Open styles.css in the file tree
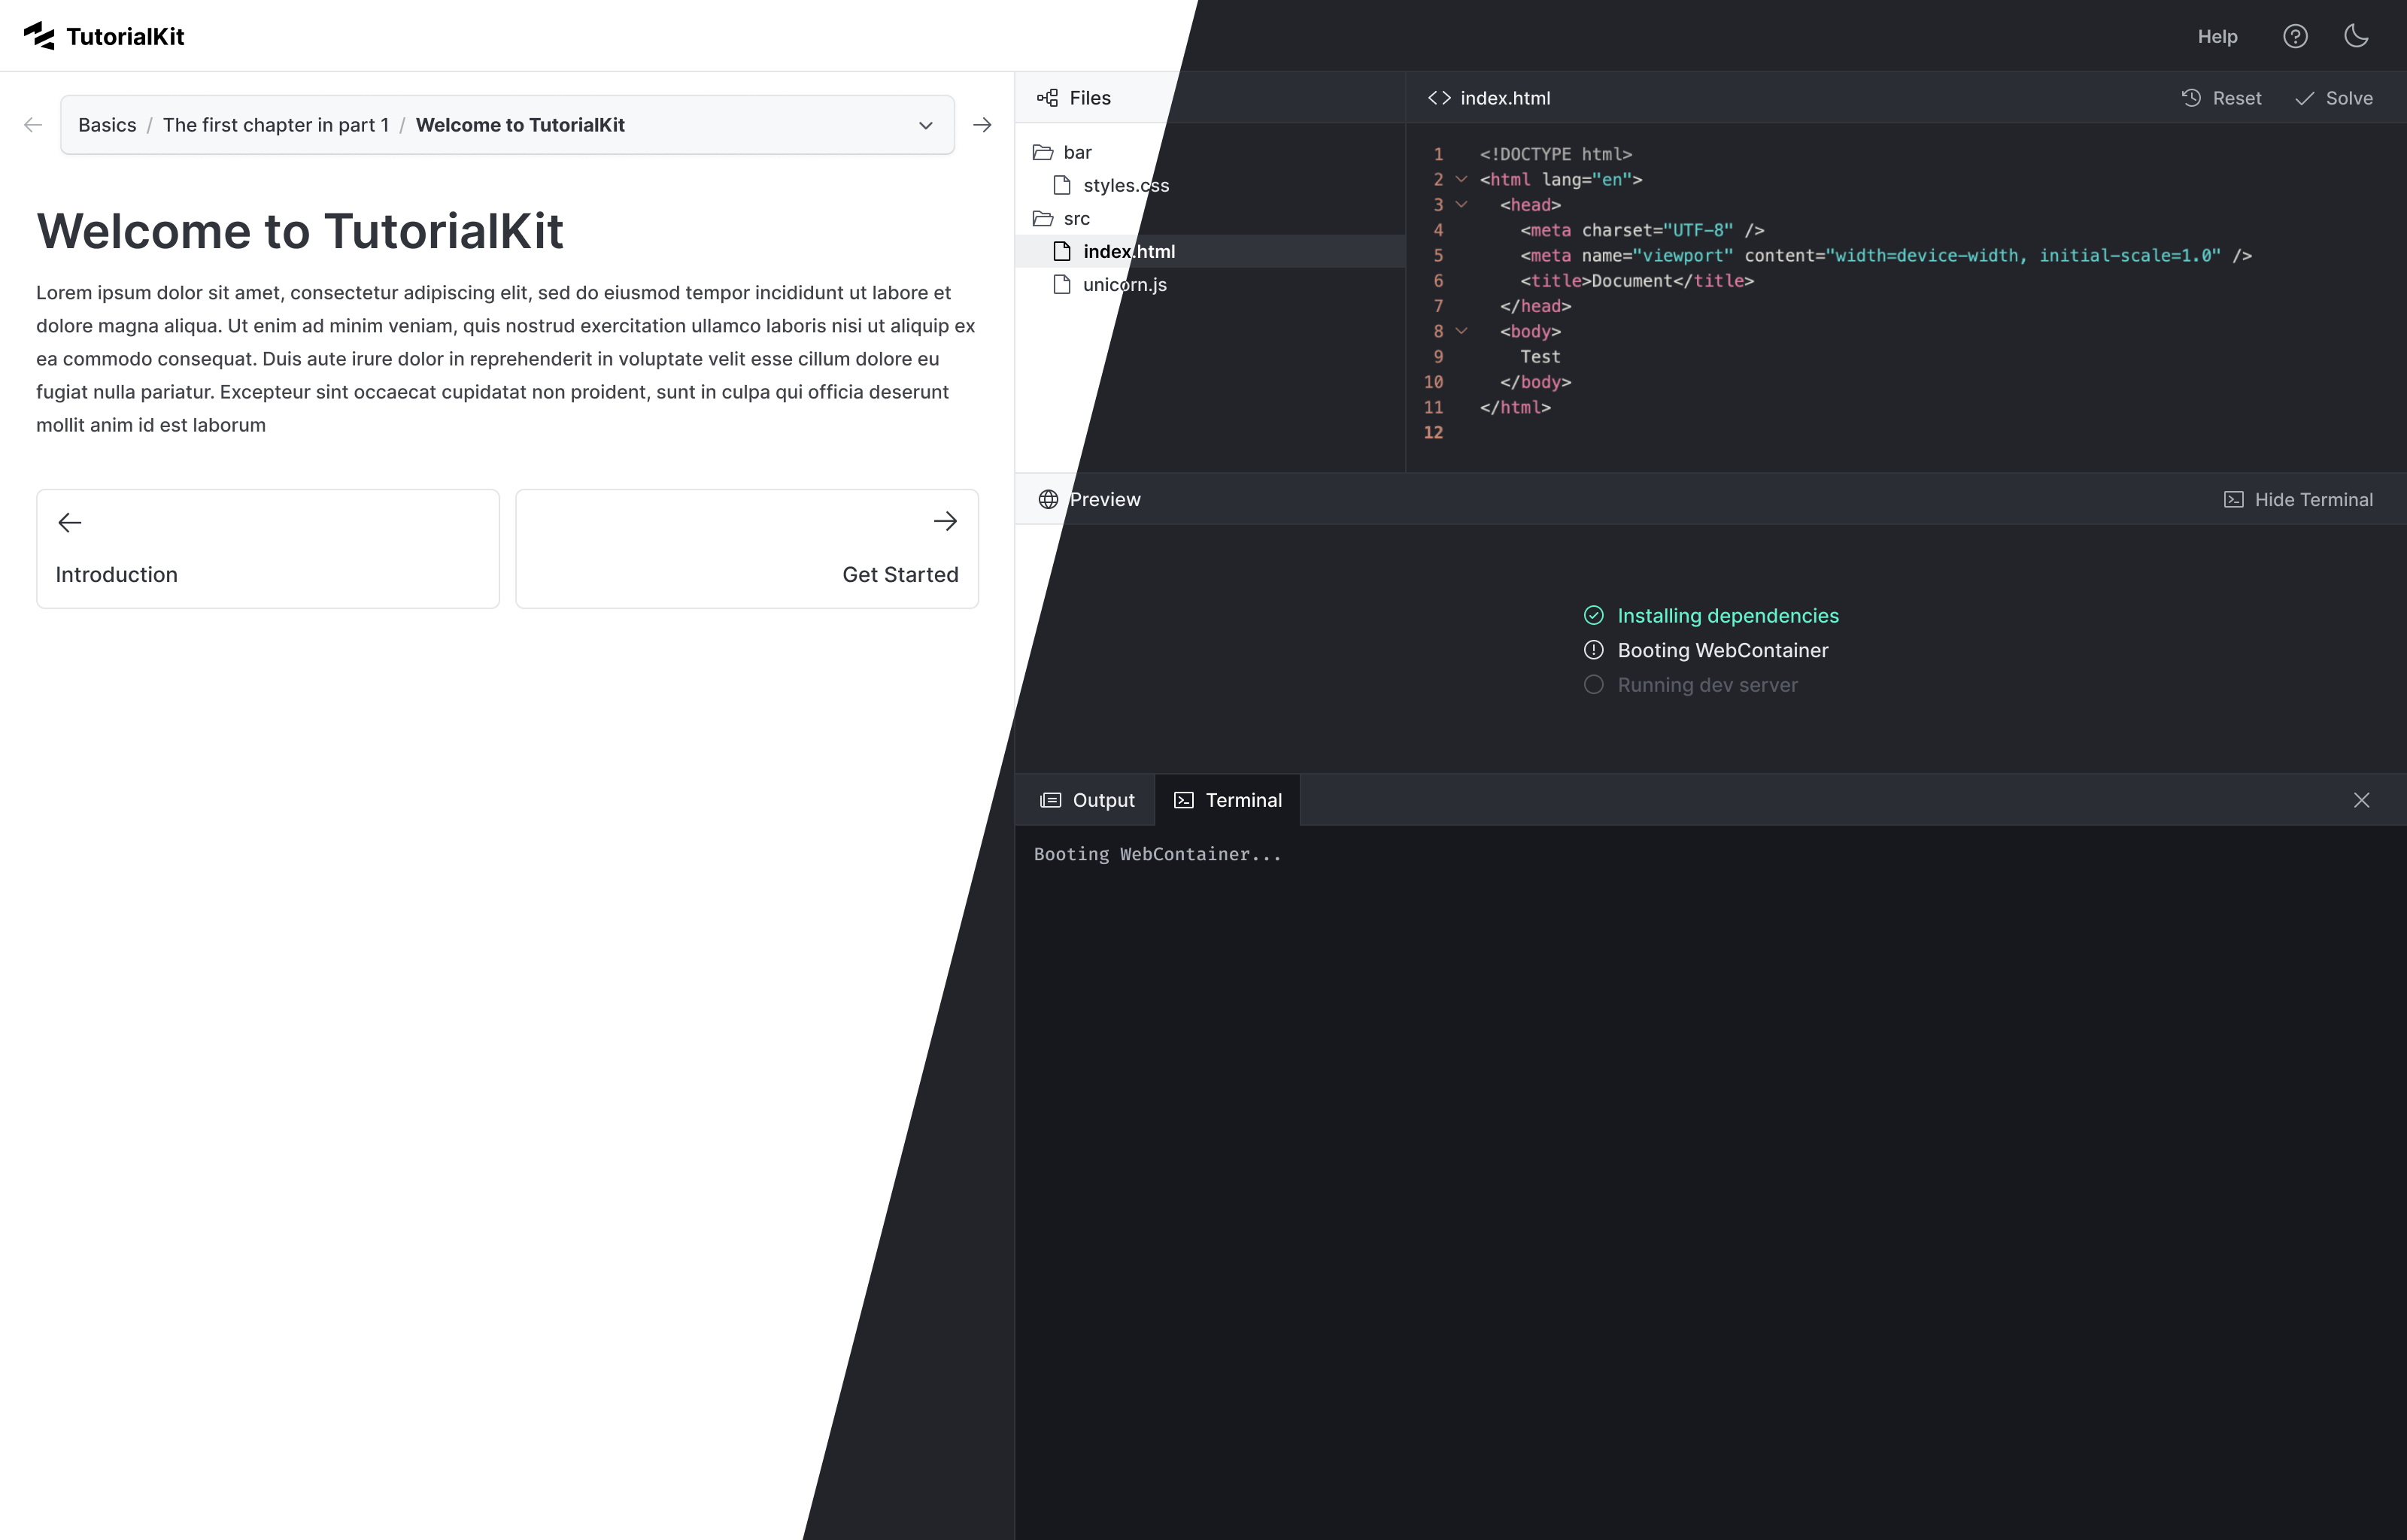Viewport: 2407px width, 1540px height. coord(1125,186)
